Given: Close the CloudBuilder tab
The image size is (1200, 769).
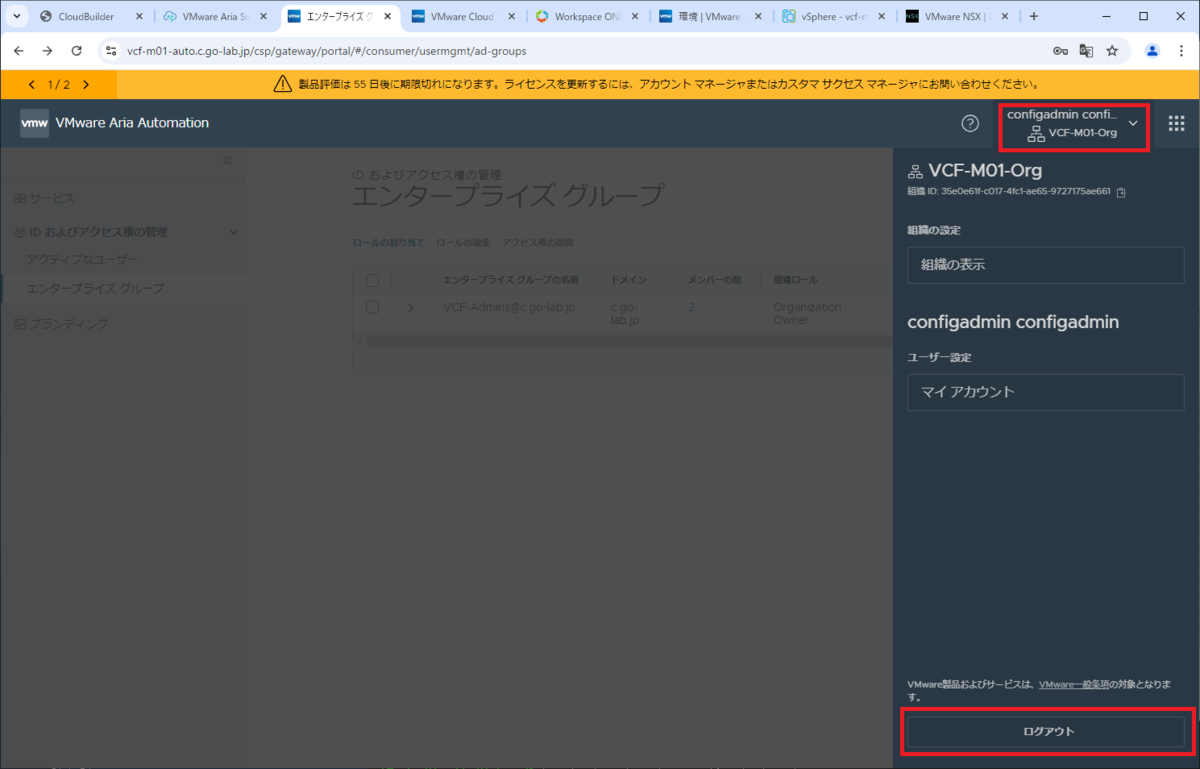Looking at the screenshot, I should (138, 17).
